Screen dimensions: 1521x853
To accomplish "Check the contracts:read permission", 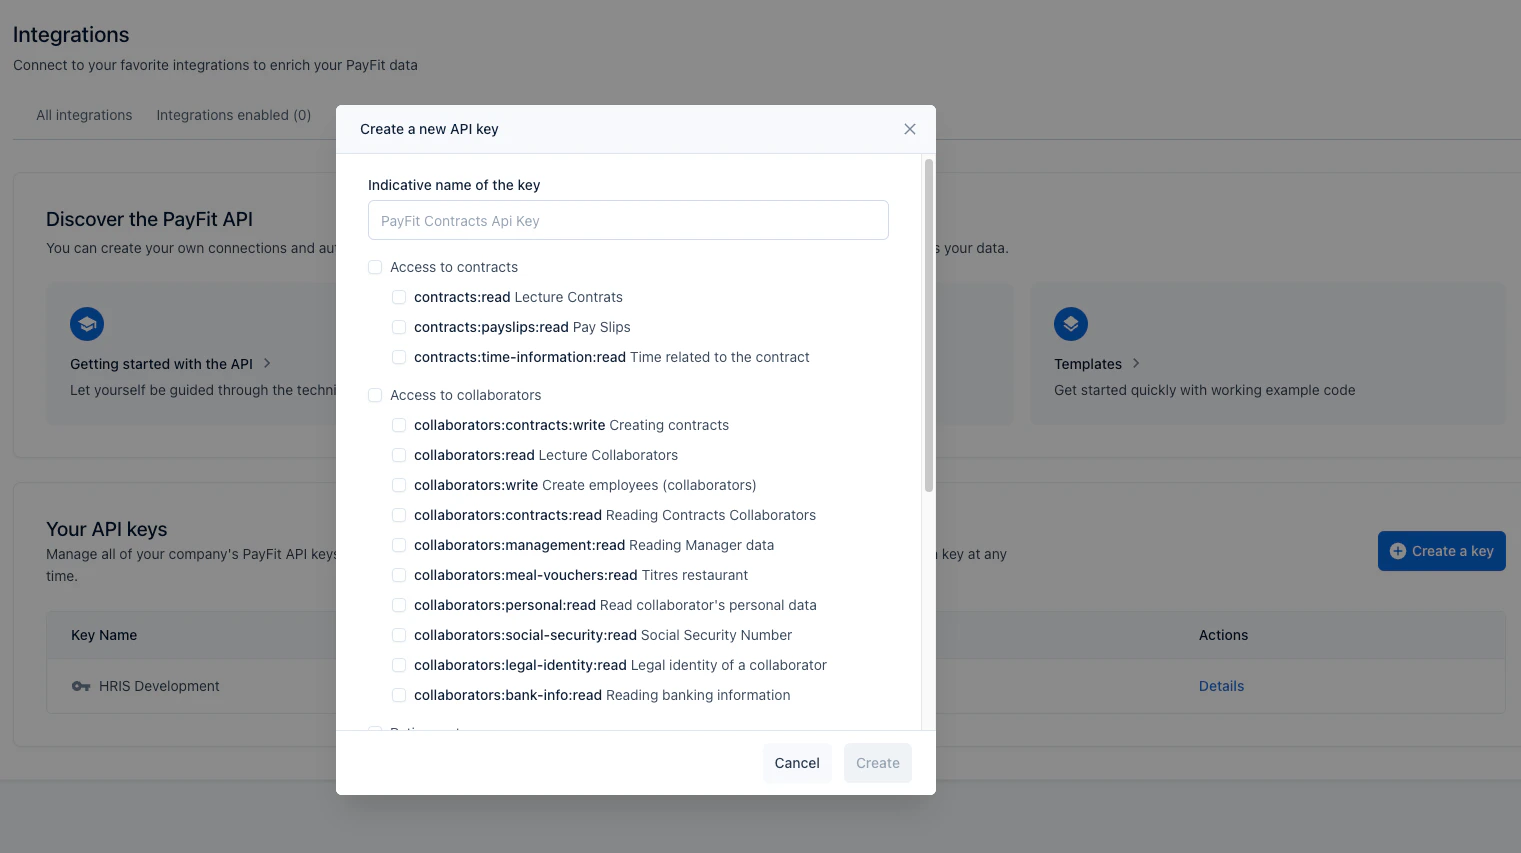I will (x=399, y=297).
